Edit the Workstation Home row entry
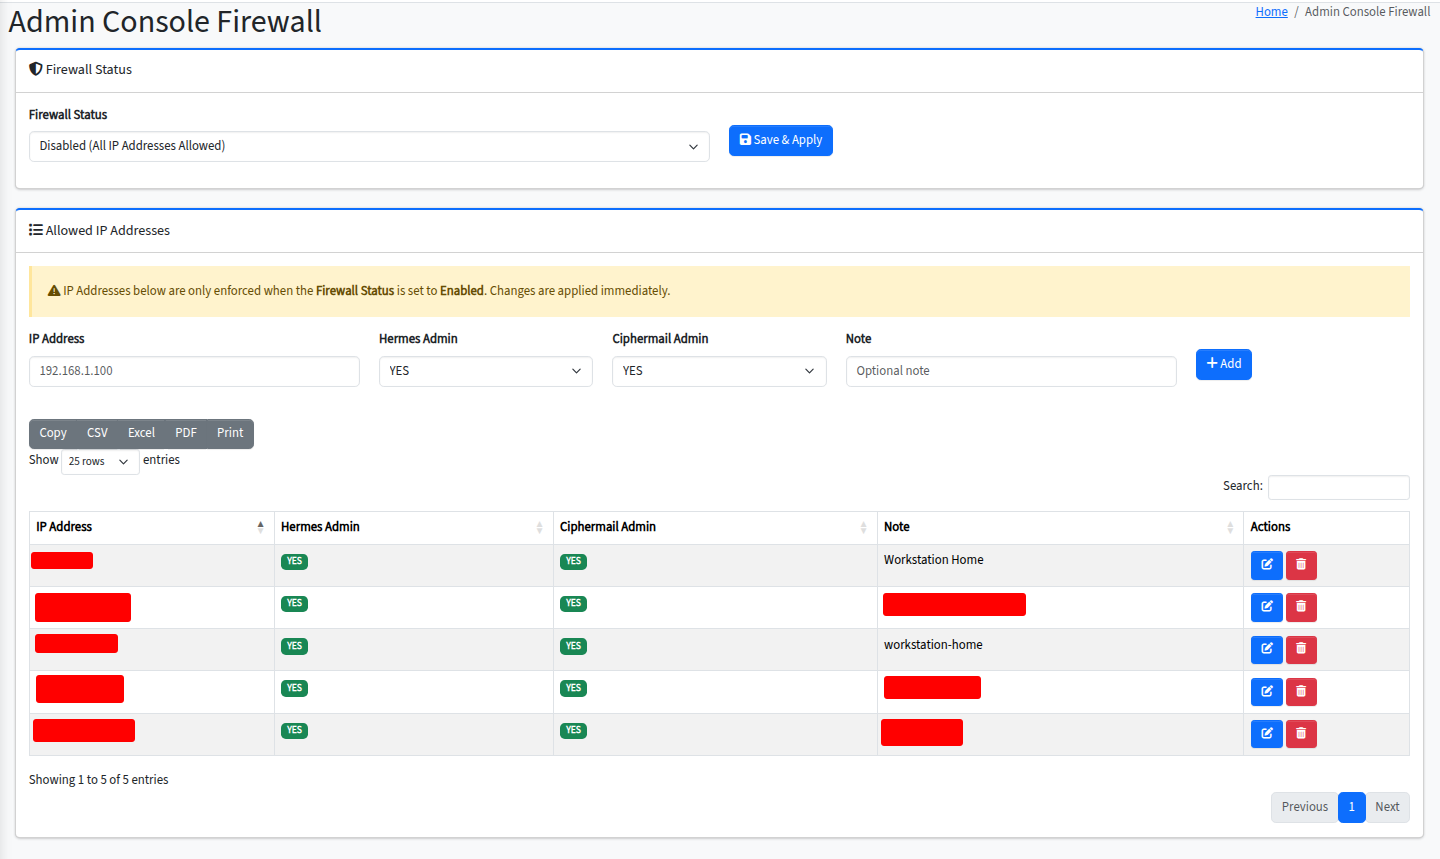This screenshot has width=1440, height=859. (1266, 565)
